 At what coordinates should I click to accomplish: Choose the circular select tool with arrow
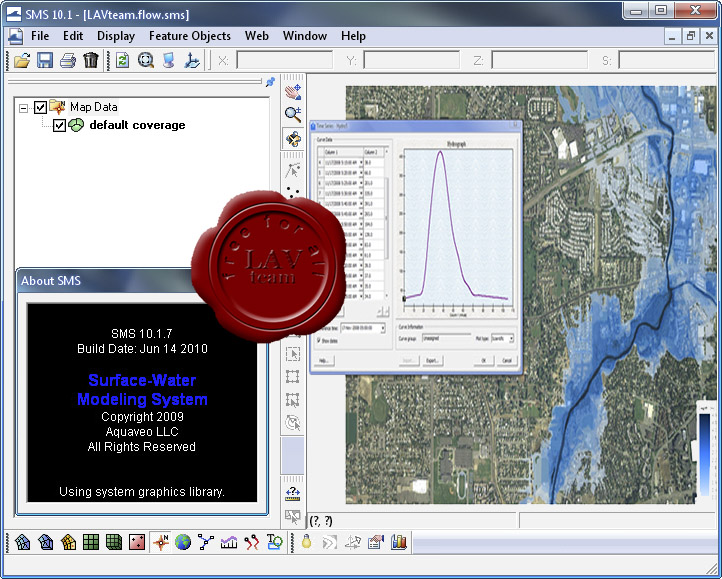coord(293,423)
